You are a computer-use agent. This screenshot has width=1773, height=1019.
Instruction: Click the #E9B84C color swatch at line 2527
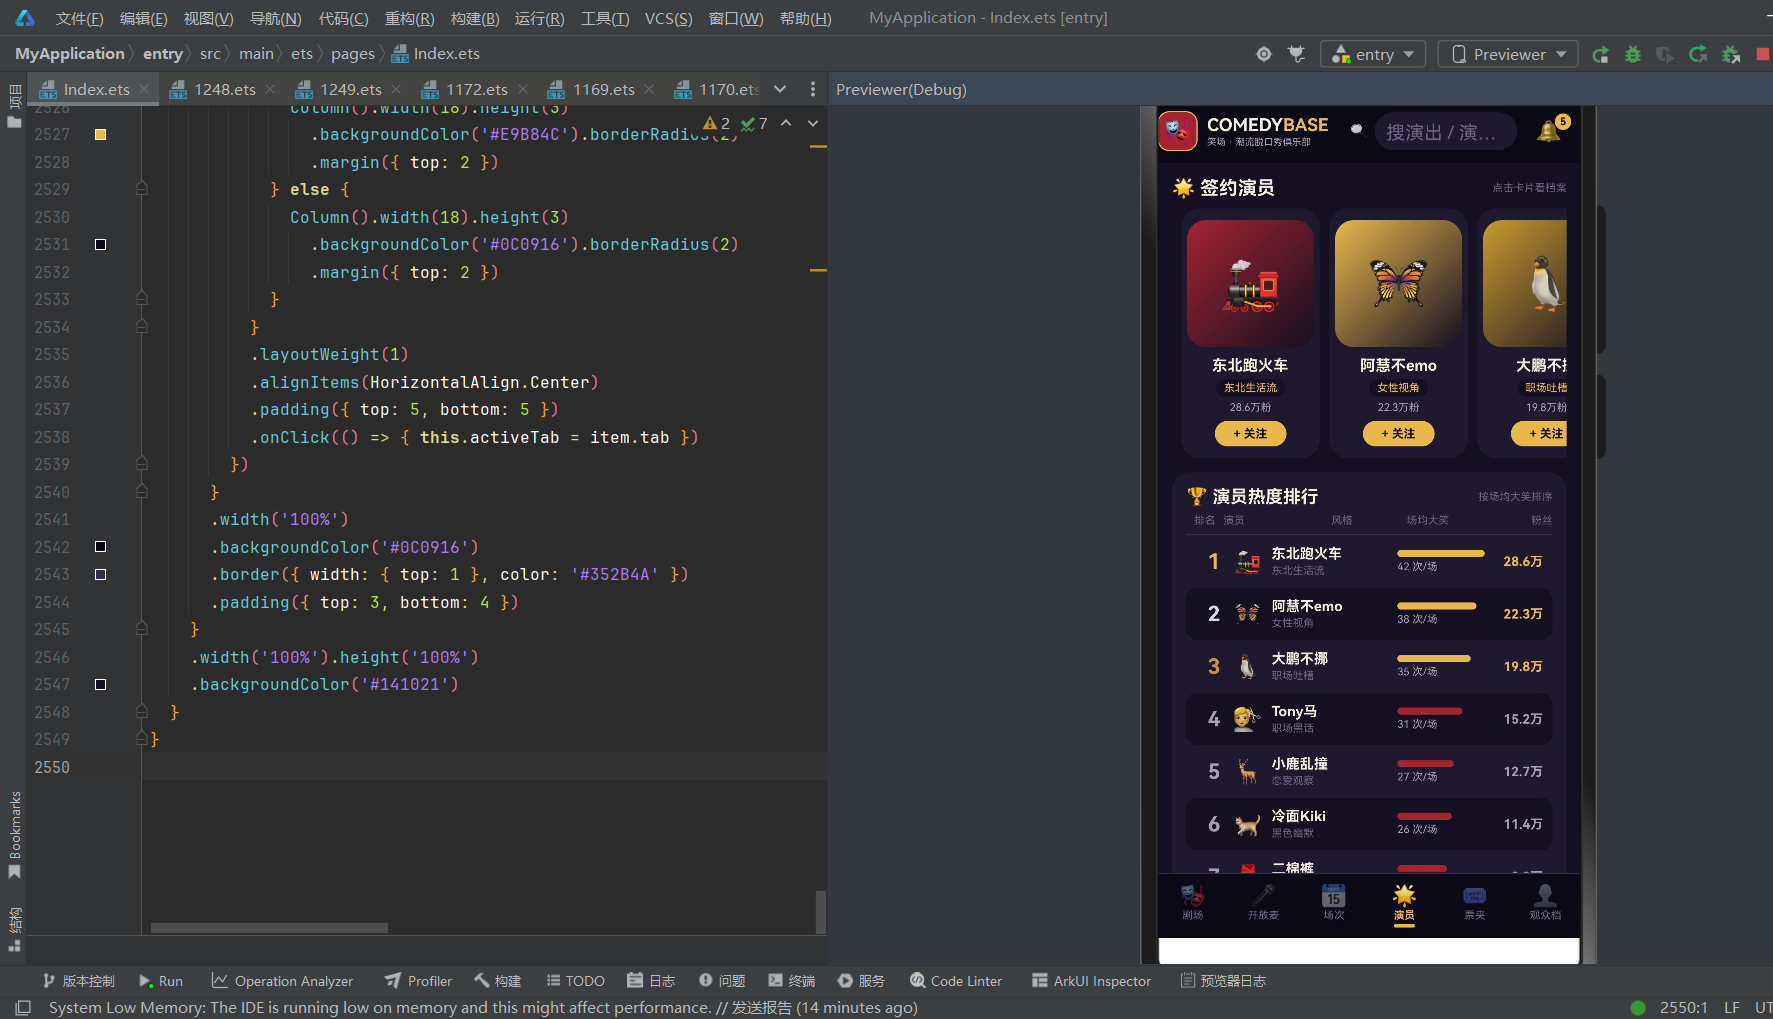100,134
